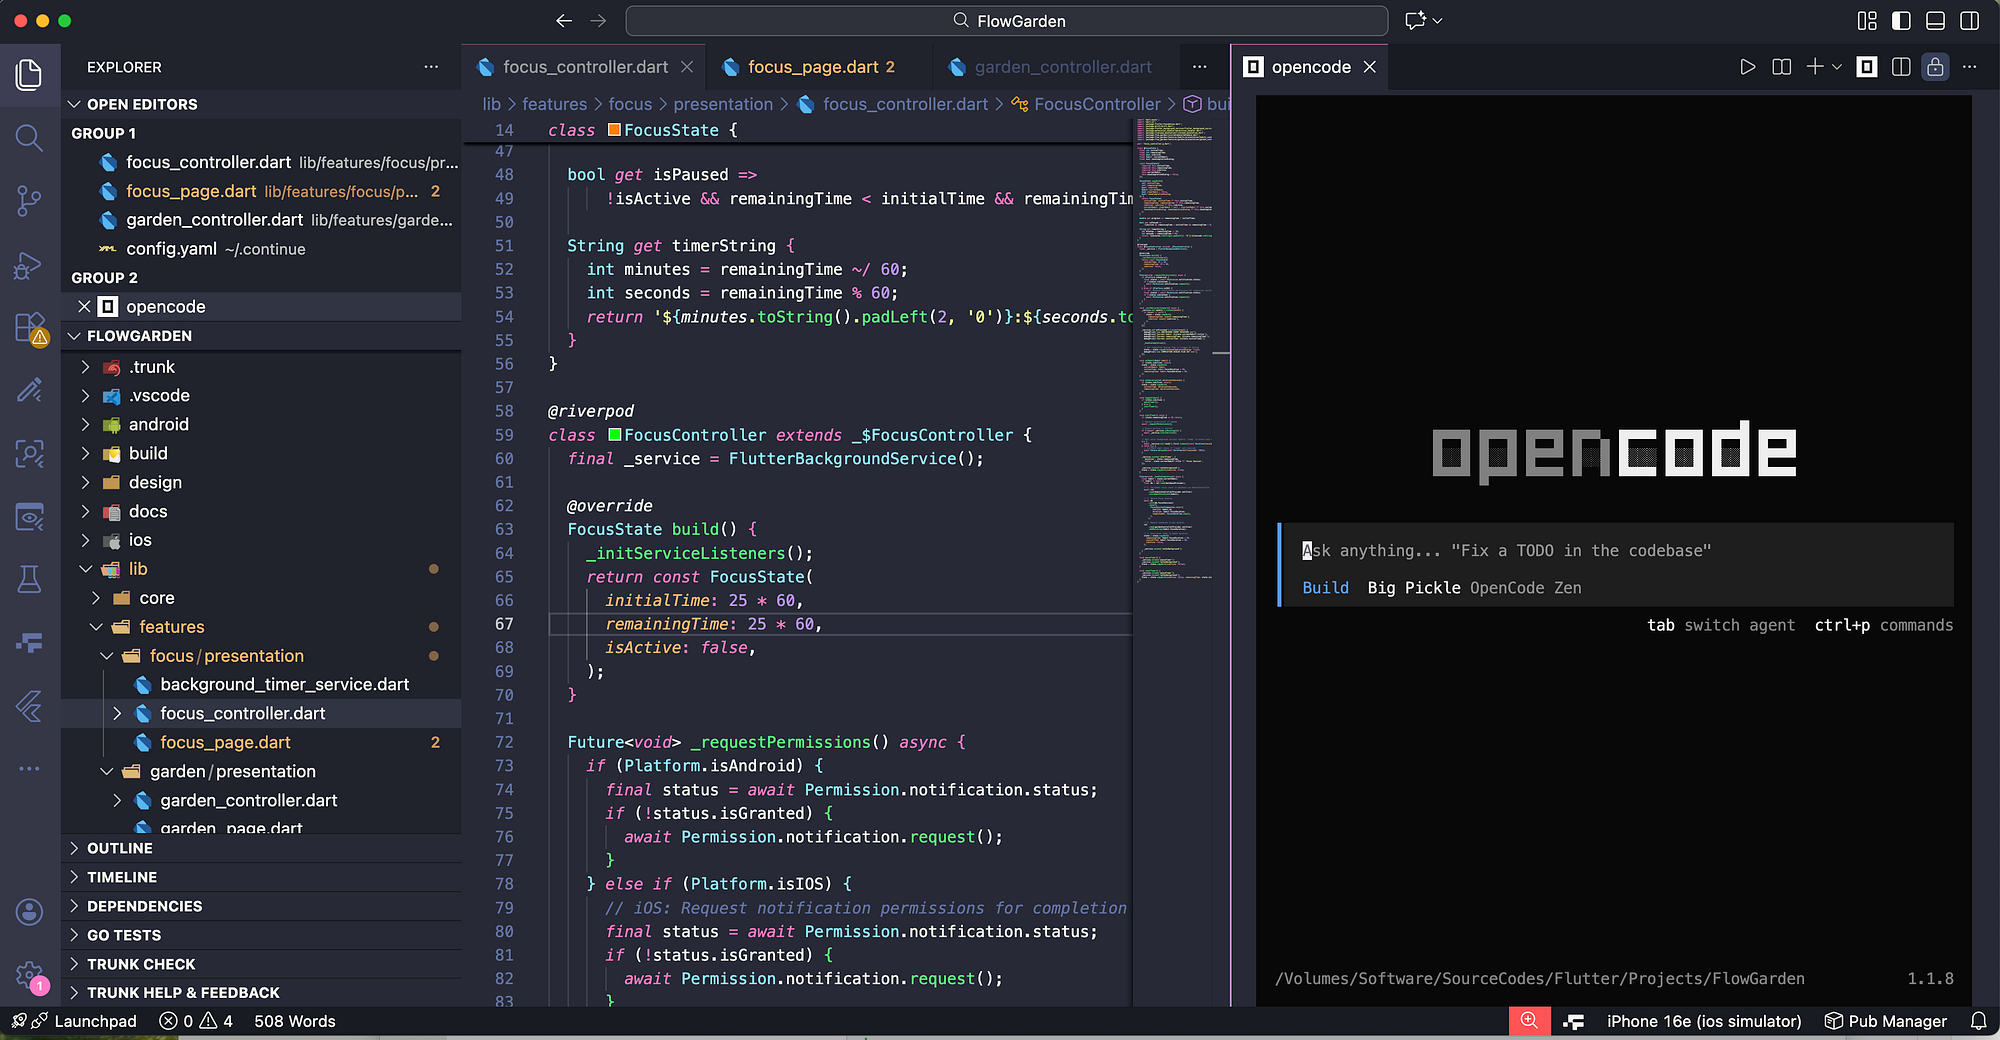Click presentation in the breadcrumb
The width and height of the screenshot is (2000, 1040).
[x=723, y=104]
